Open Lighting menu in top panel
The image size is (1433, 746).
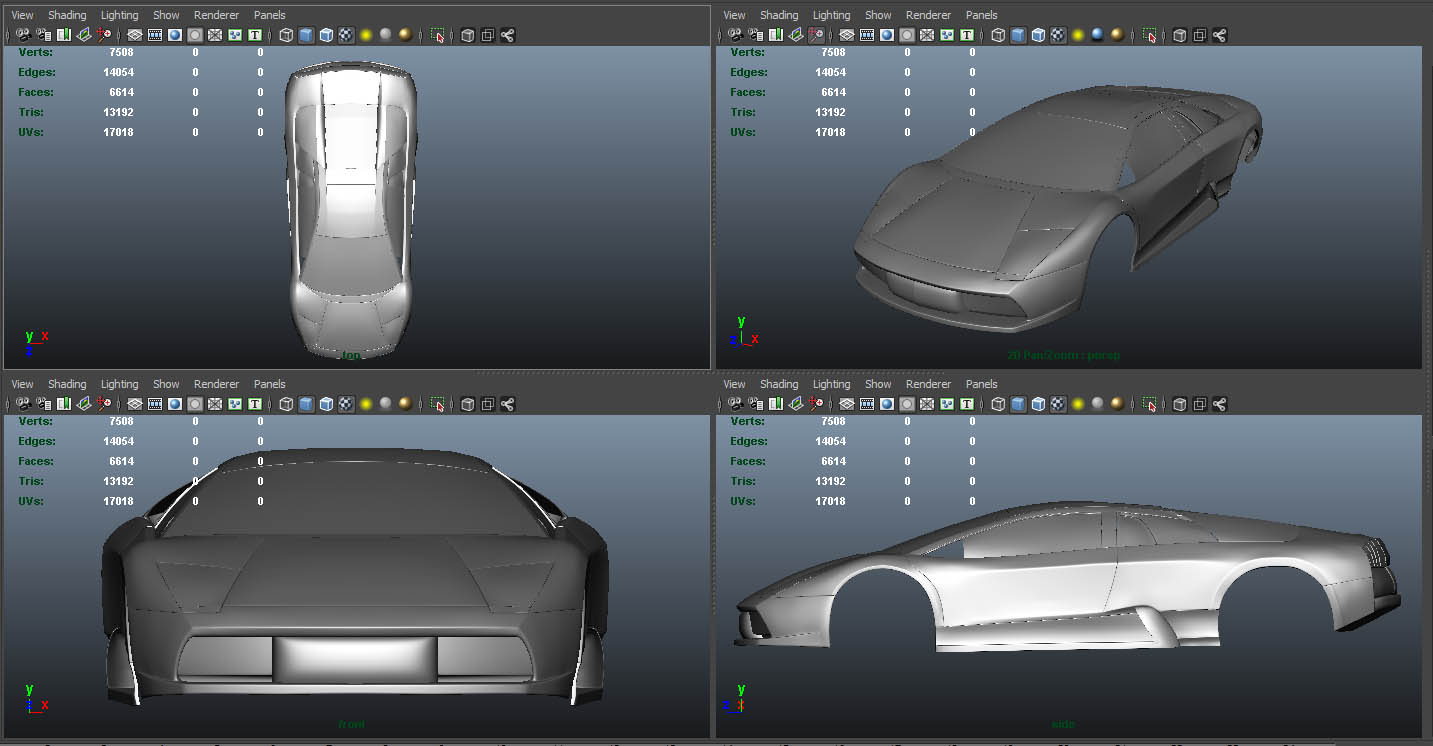point(119,15)
